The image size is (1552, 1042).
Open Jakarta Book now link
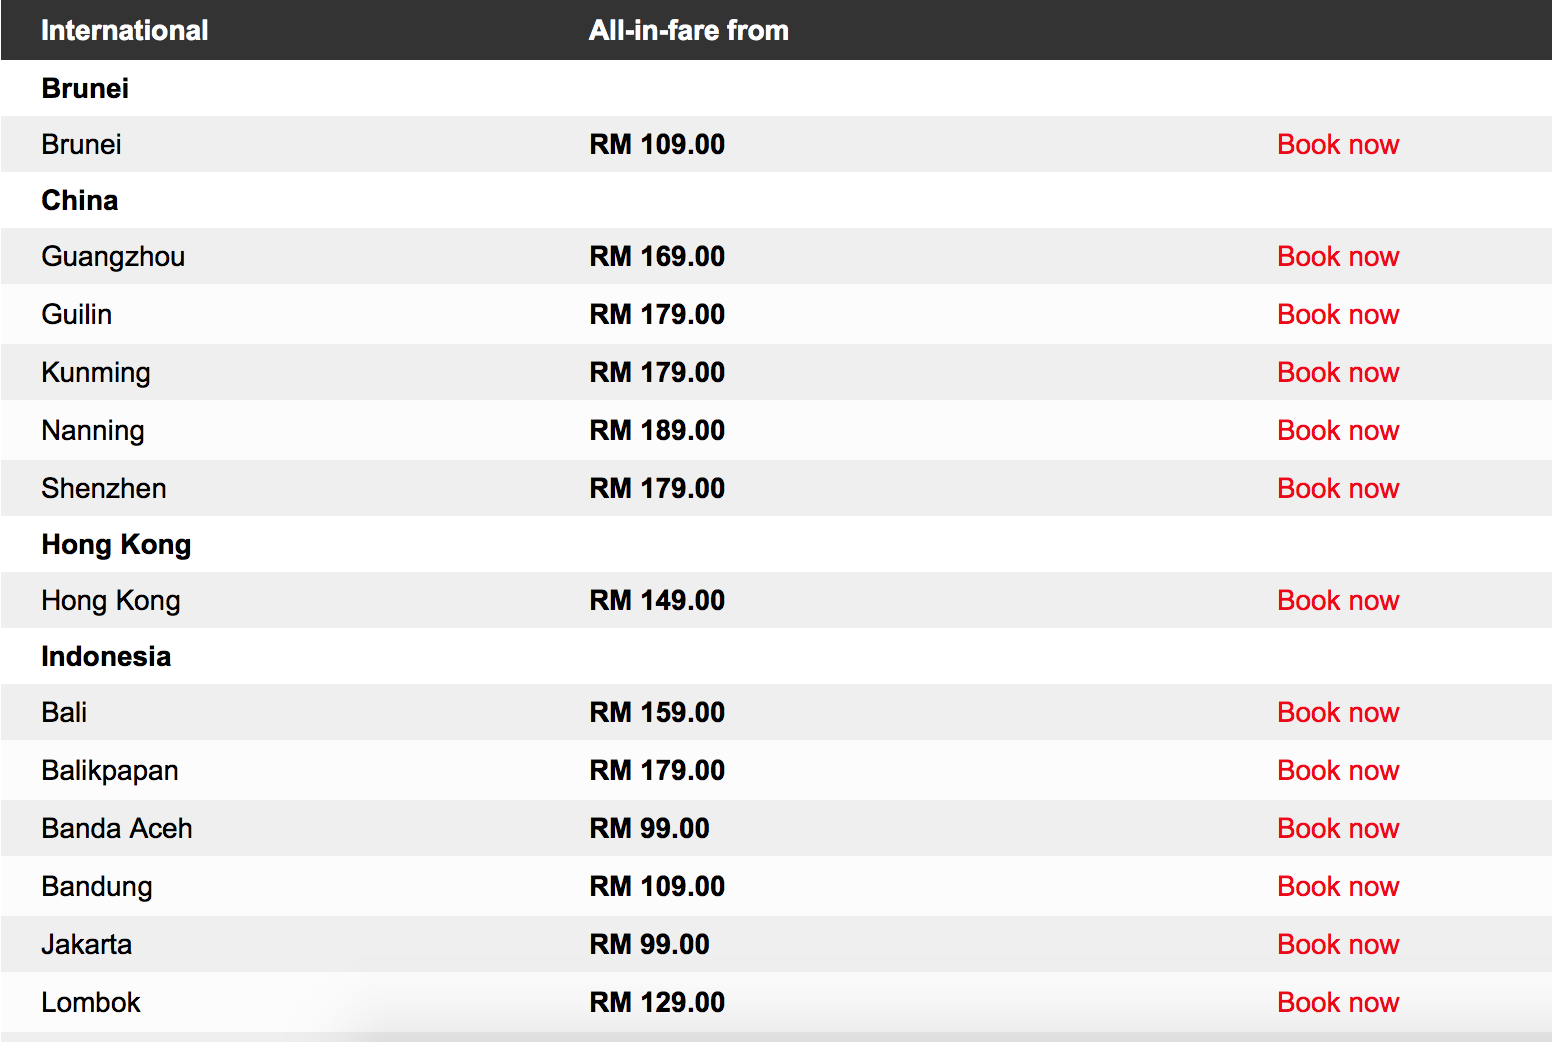(x=1338, y=944)
